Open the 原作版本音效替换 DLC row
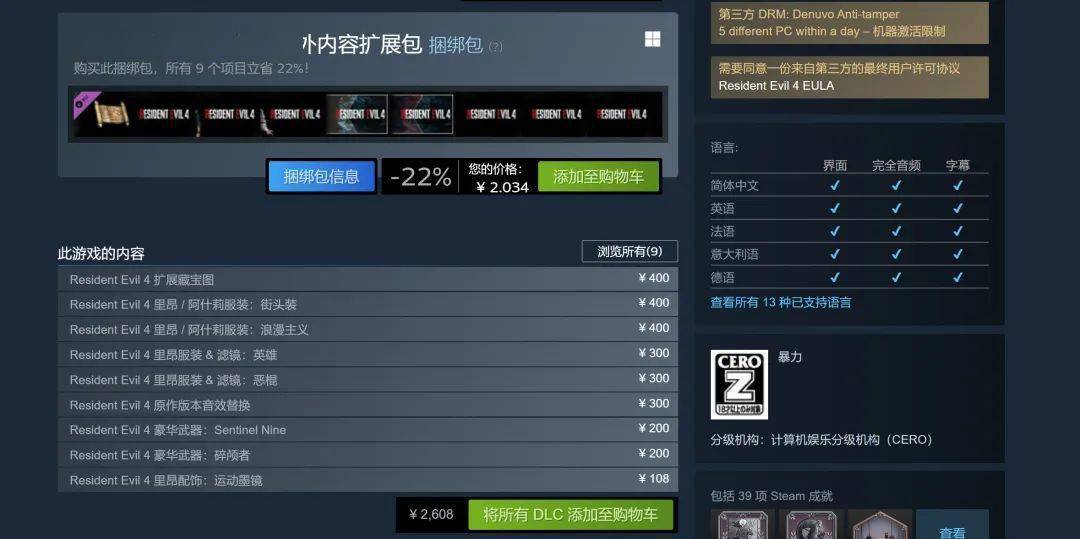The height and width of the screenshot is (539, 1080). (x=368, y=404)
